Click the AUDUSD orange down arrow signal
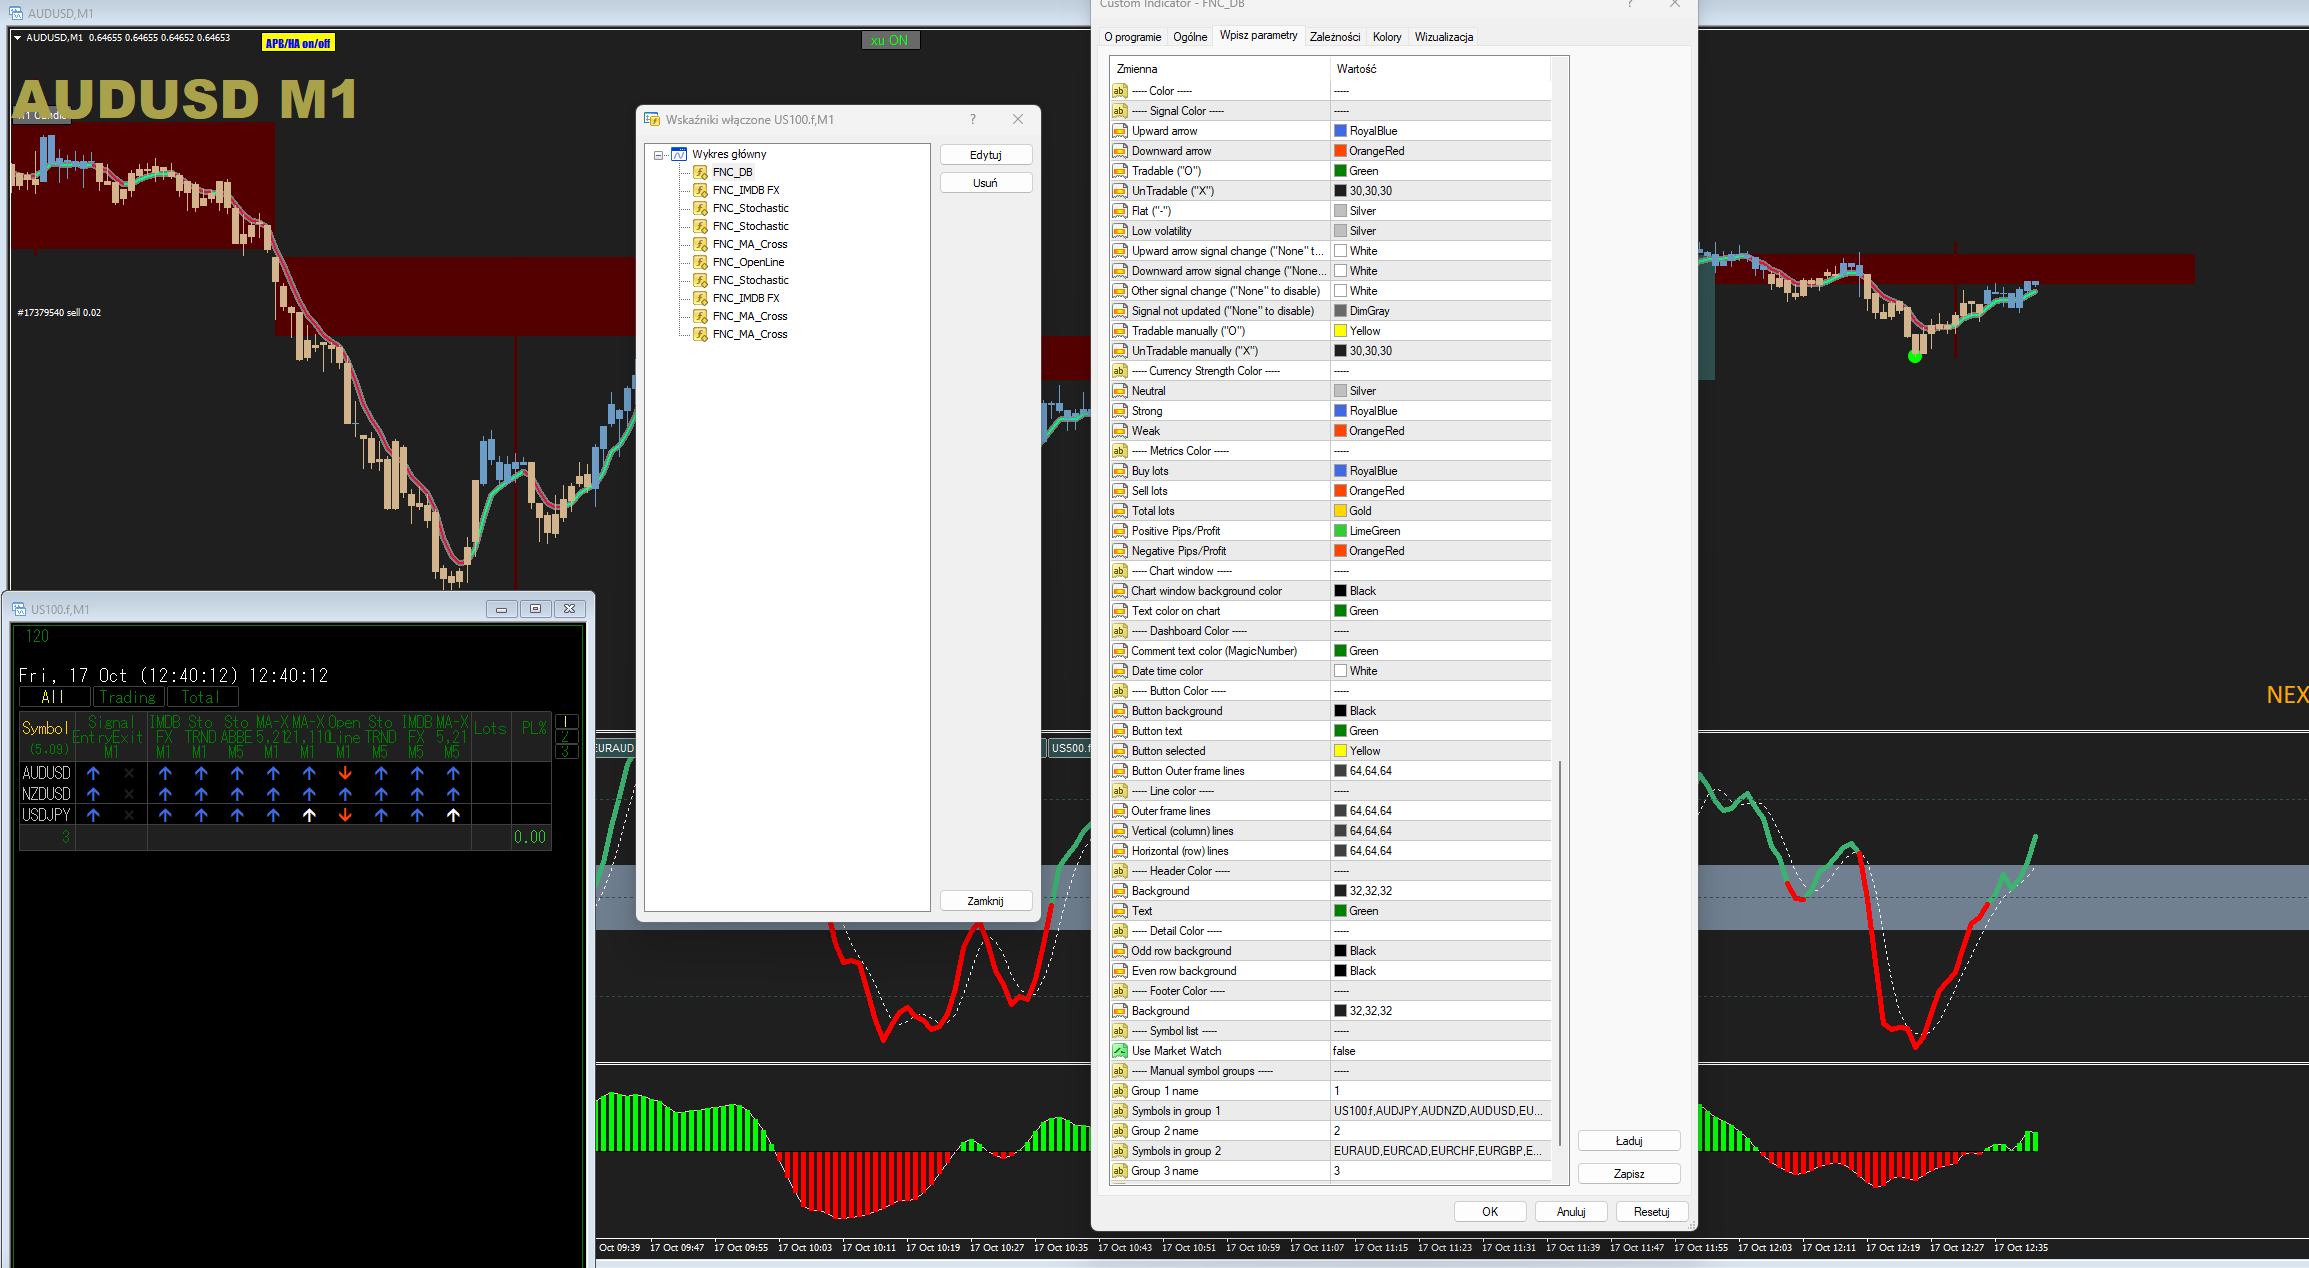This screenshot has width=2309, height=1268. coord(345,773)
